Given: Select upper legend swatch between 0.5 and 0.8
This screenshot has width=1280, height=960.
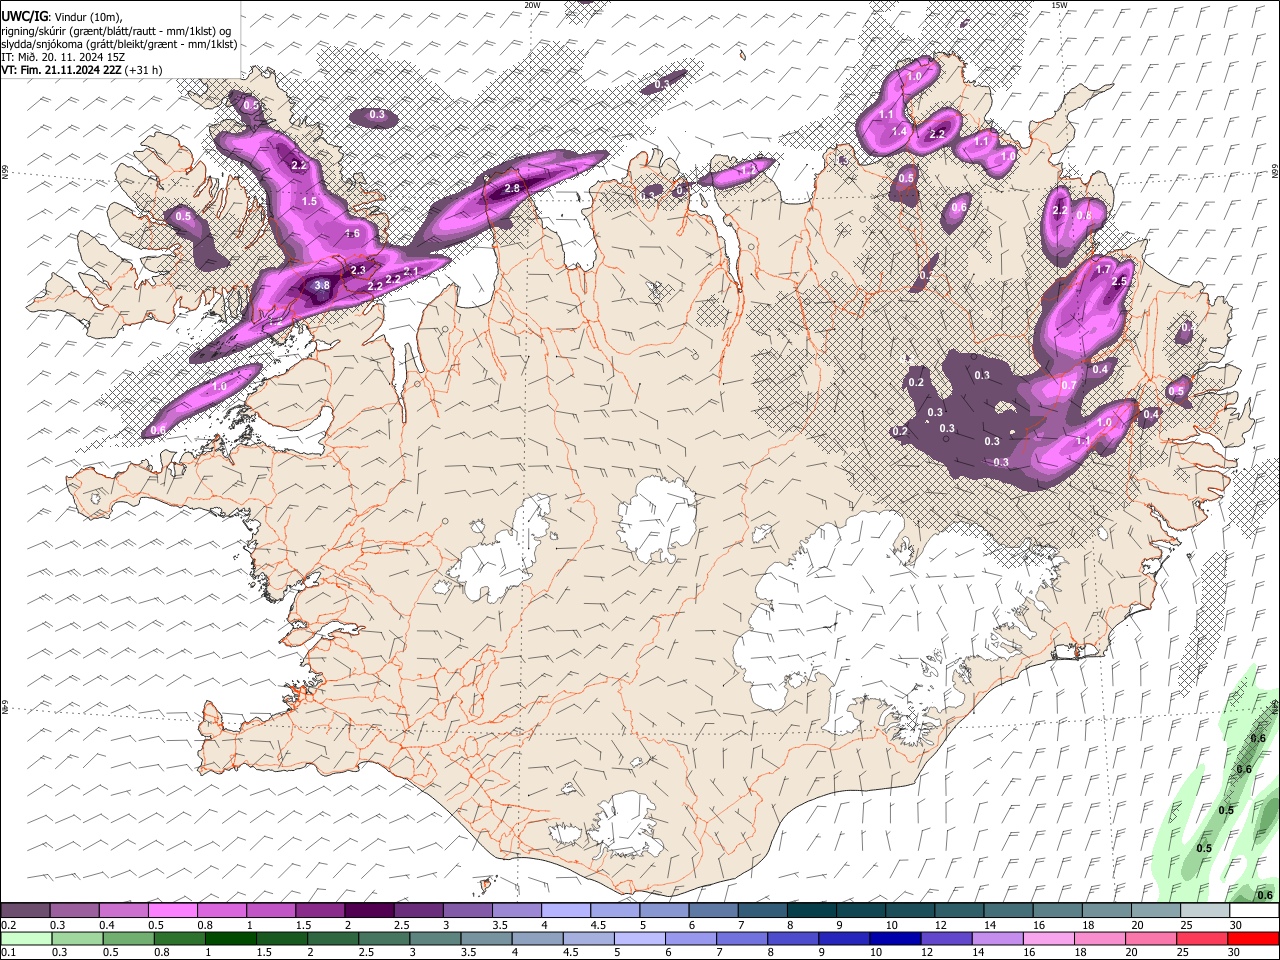Looking at the screenshot, I should click(173, 910).
